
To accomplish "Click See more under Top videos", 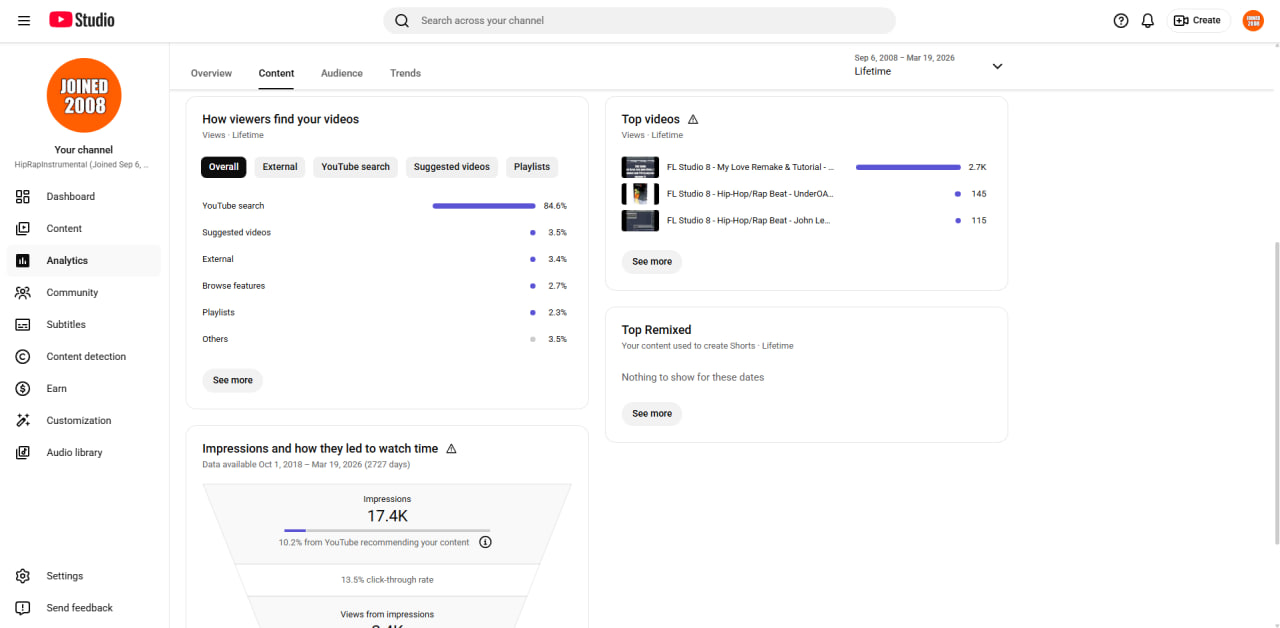I will (652, 262).
